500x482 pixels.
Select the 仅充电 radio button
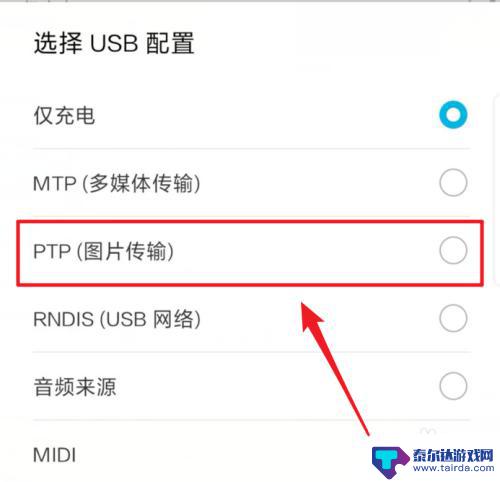click(453, 115)
